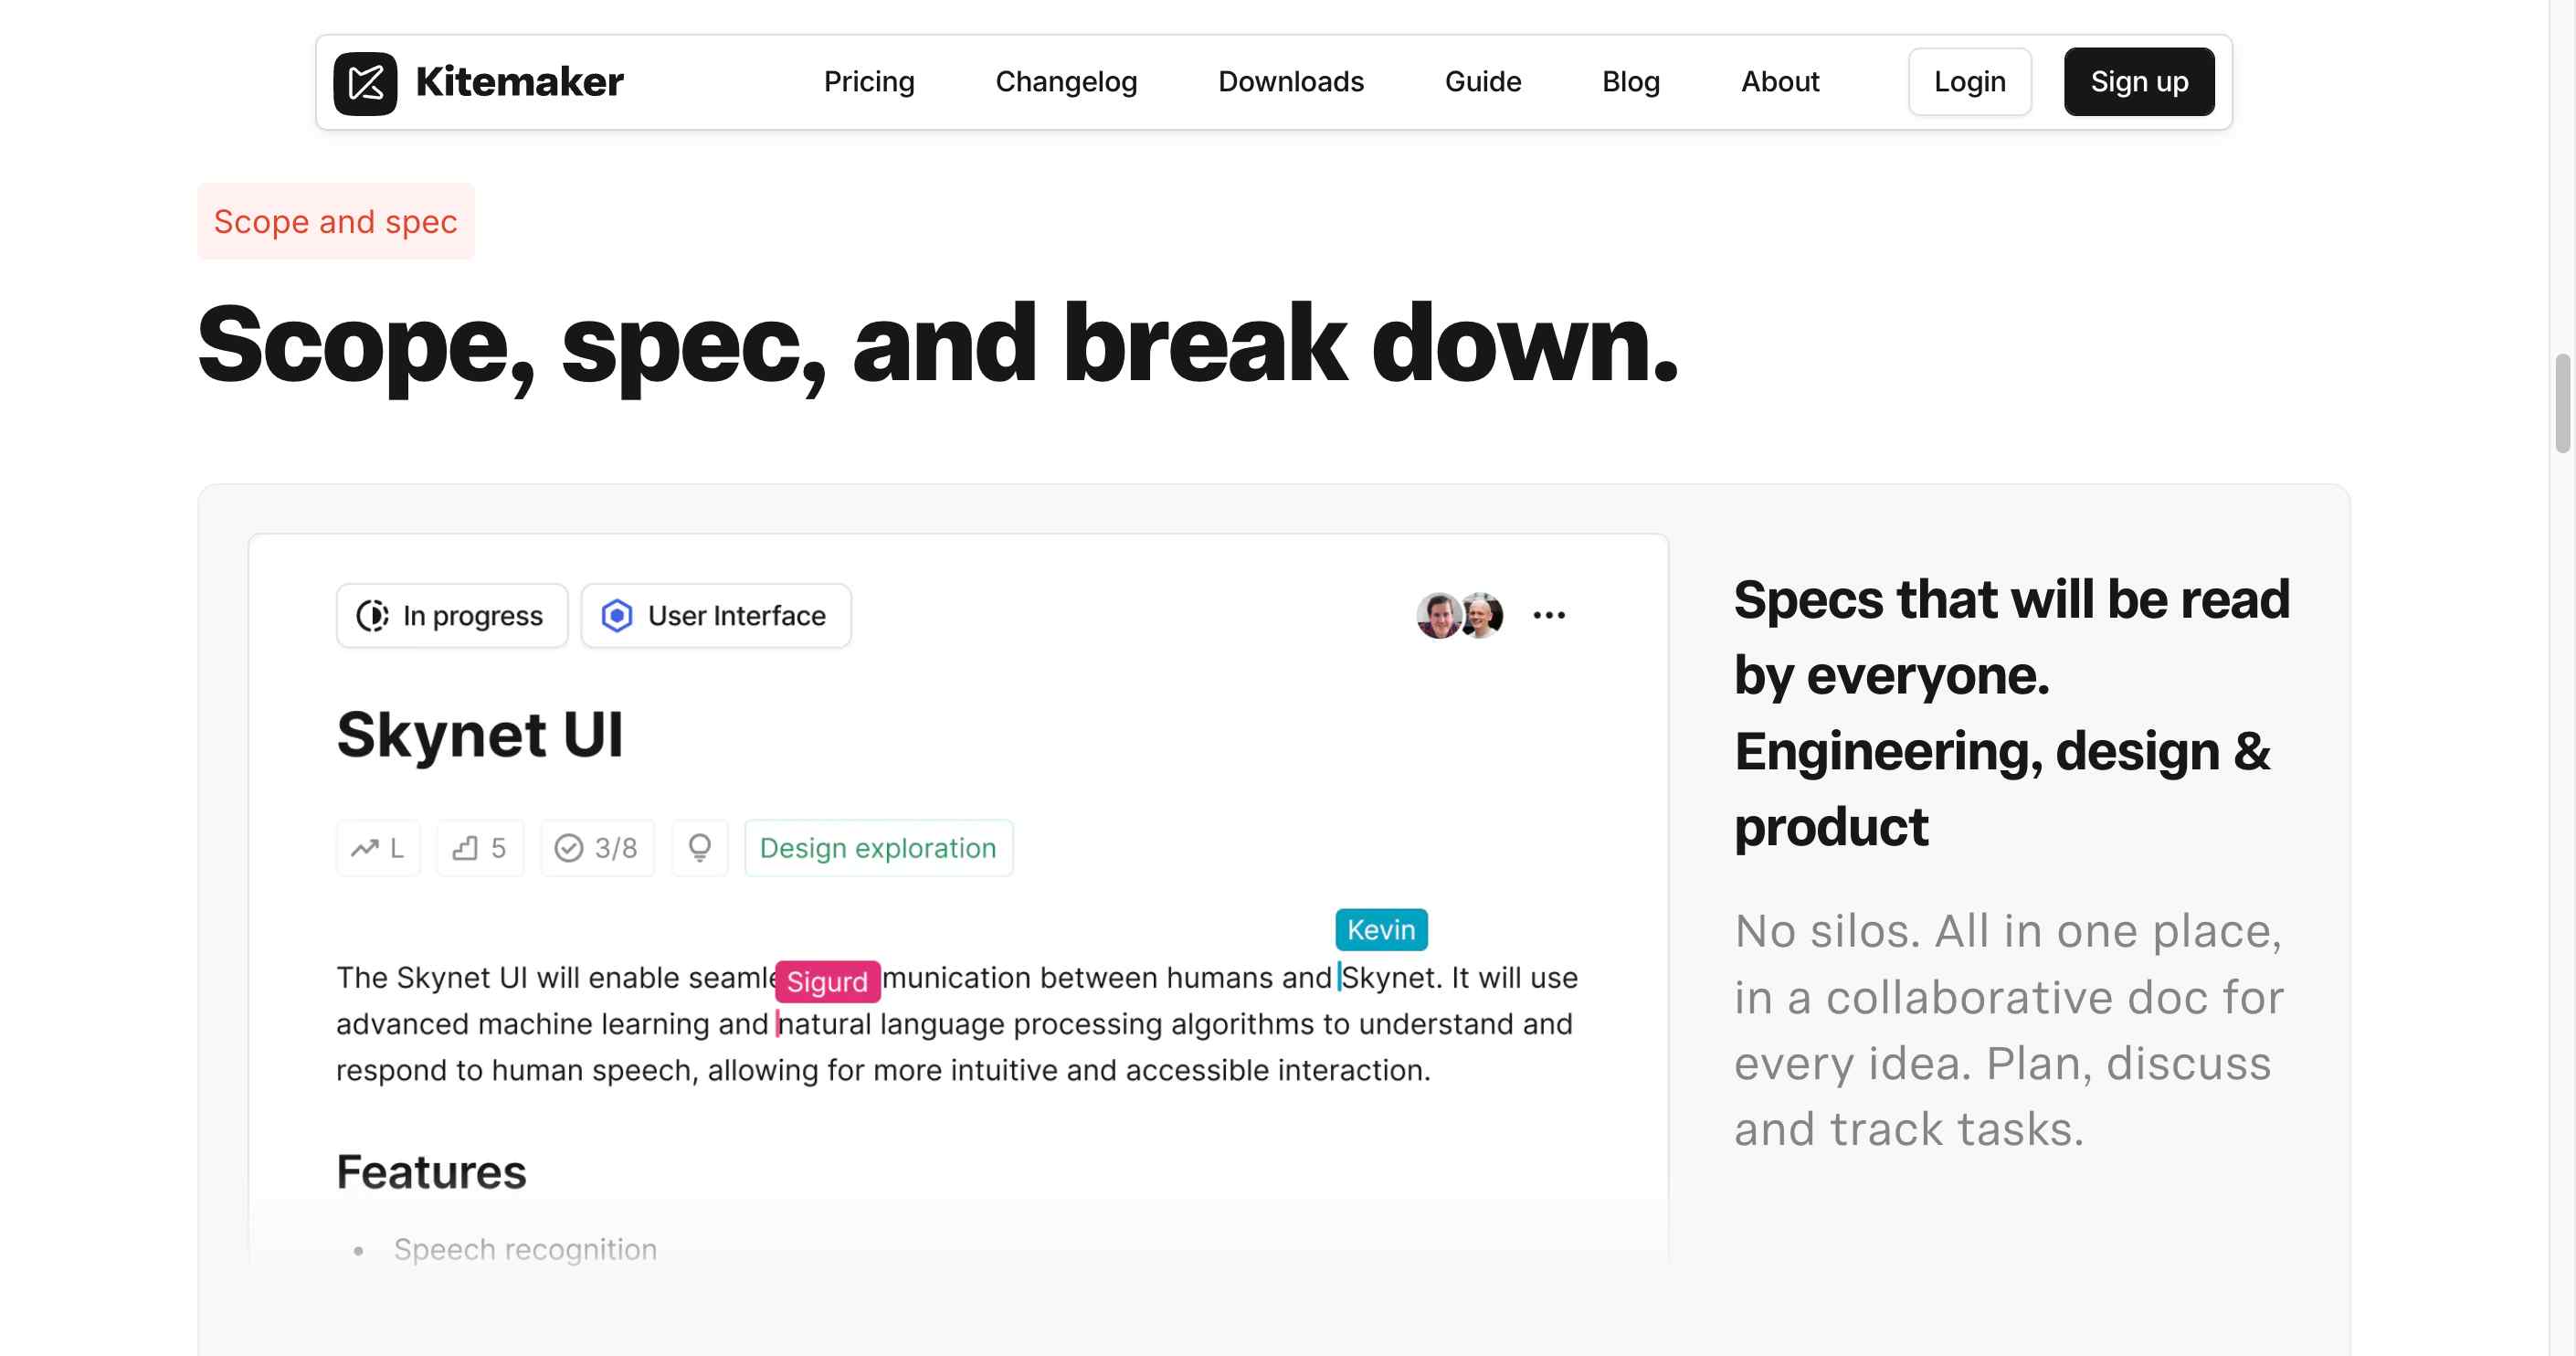Open the Pricing page
The image size is (2576, 1356).
[869, 82]
